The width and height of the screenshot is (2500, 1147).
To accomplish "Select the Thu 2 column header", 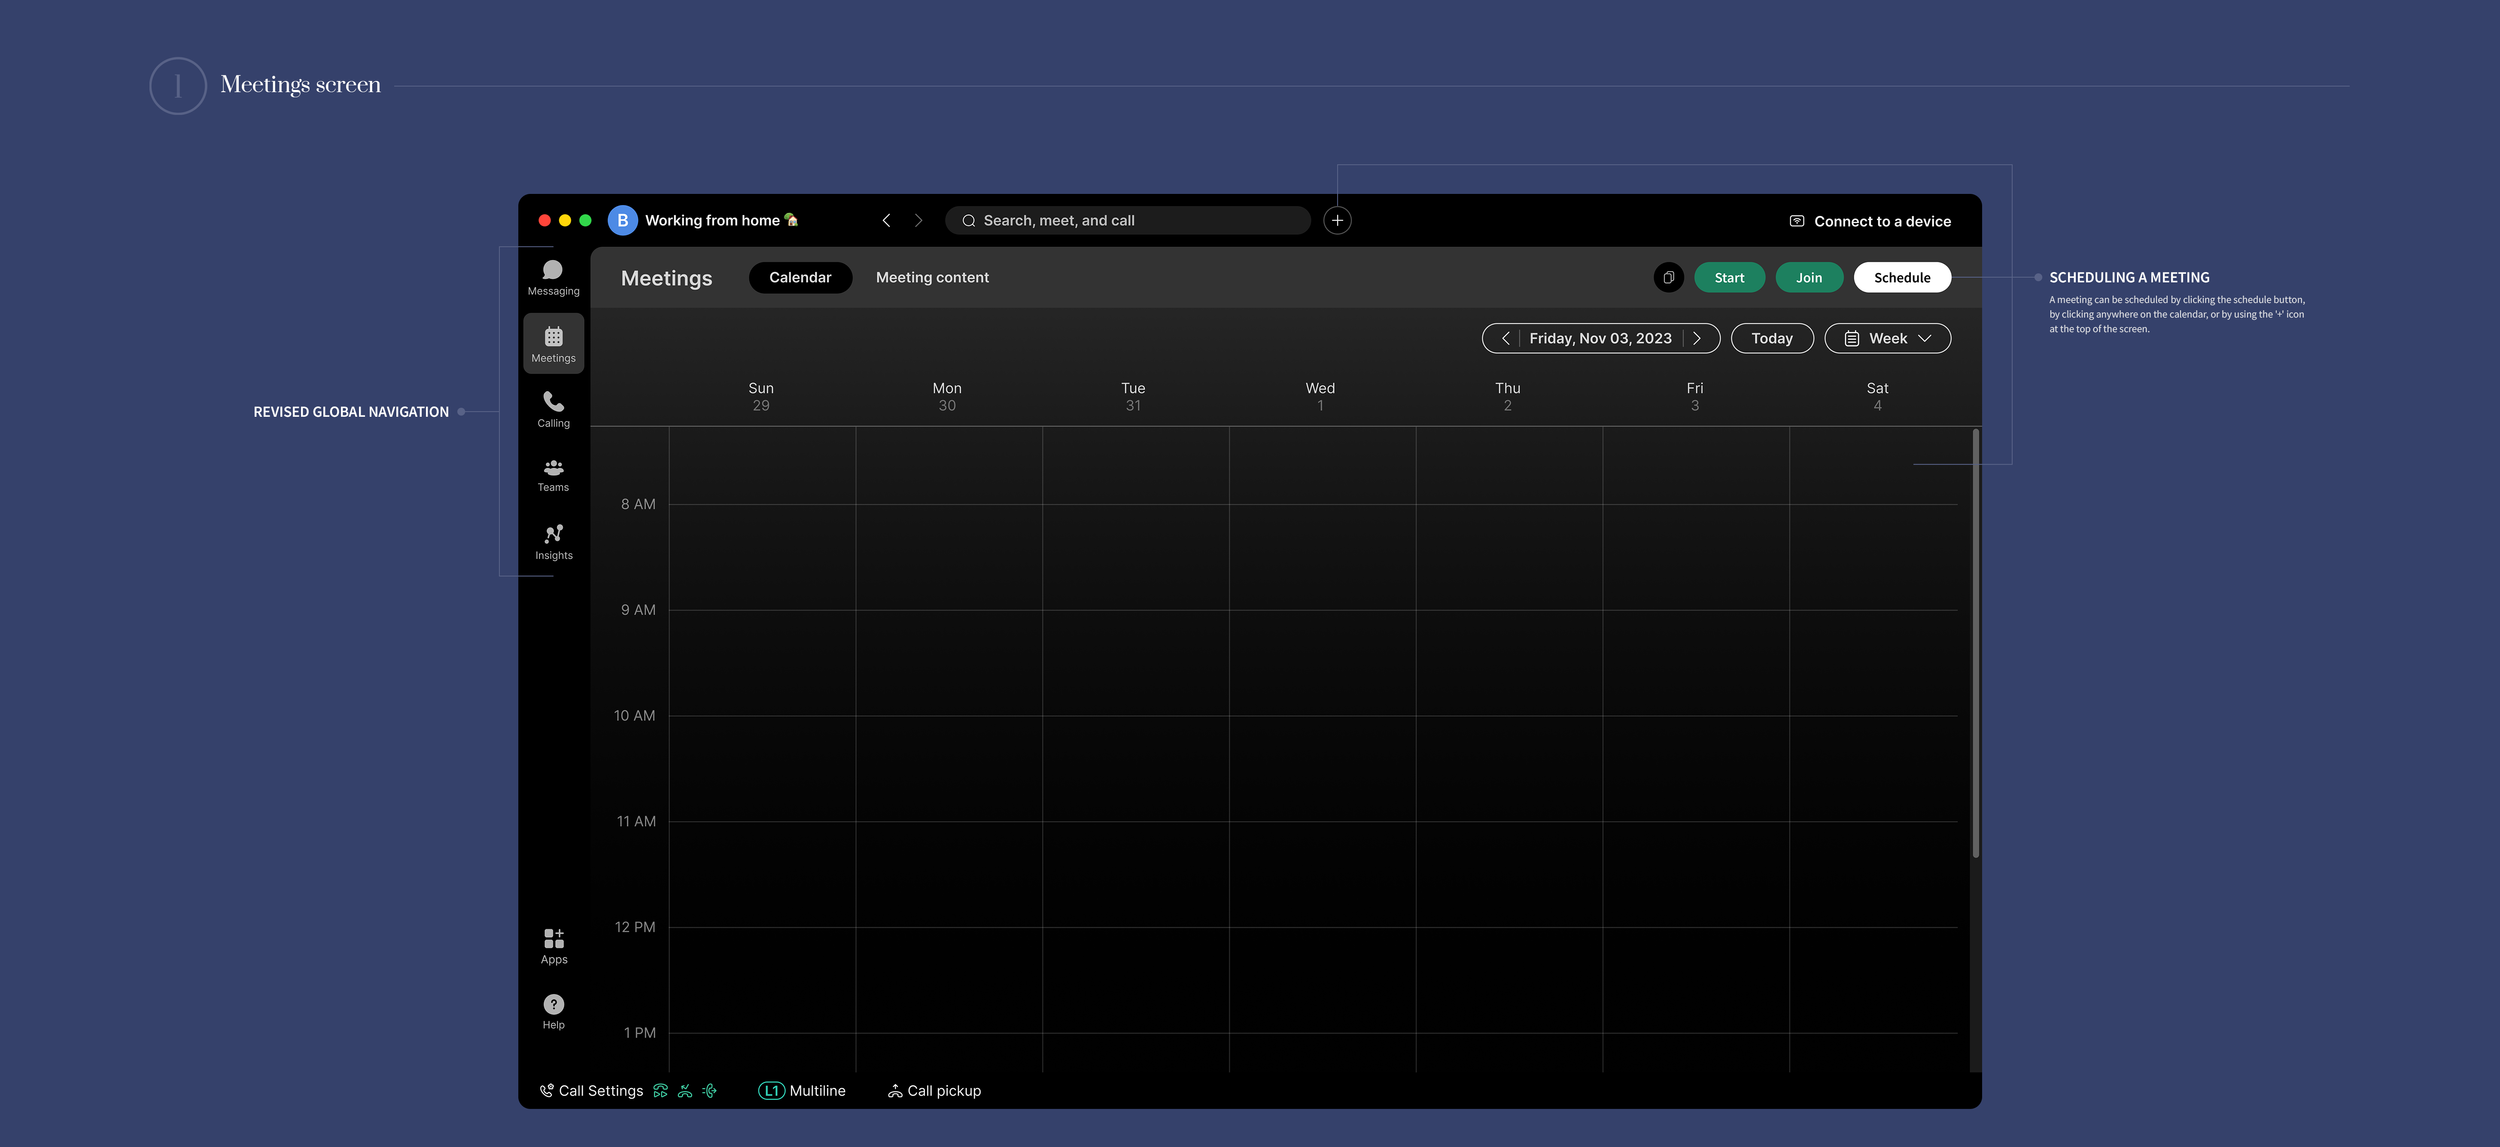I will [x=1507, y=396].
